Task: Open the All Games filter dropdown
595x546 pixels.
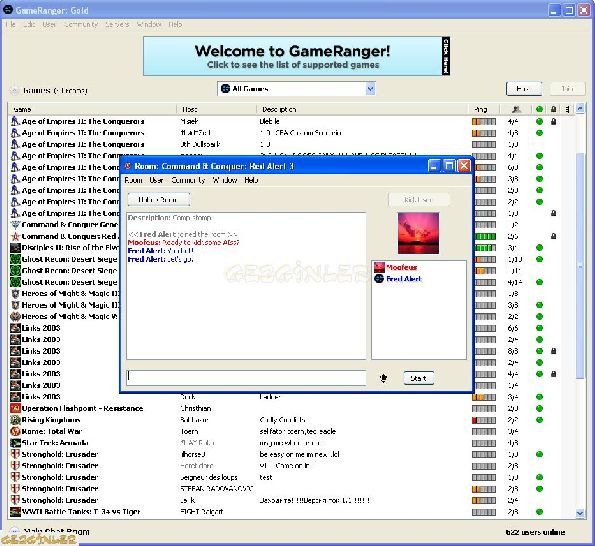Action: pos(370,89)
